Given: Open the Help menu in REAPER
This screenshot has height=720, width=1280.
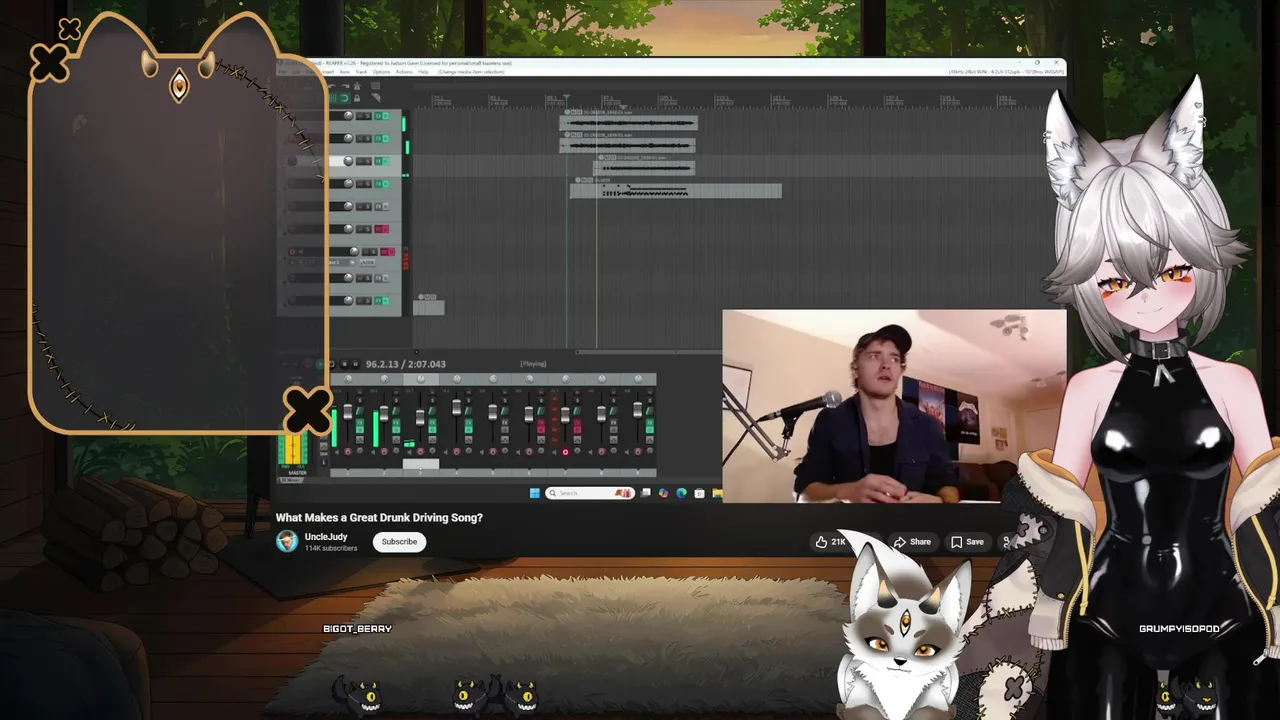Looking at the screenshot, I should 423,72.
